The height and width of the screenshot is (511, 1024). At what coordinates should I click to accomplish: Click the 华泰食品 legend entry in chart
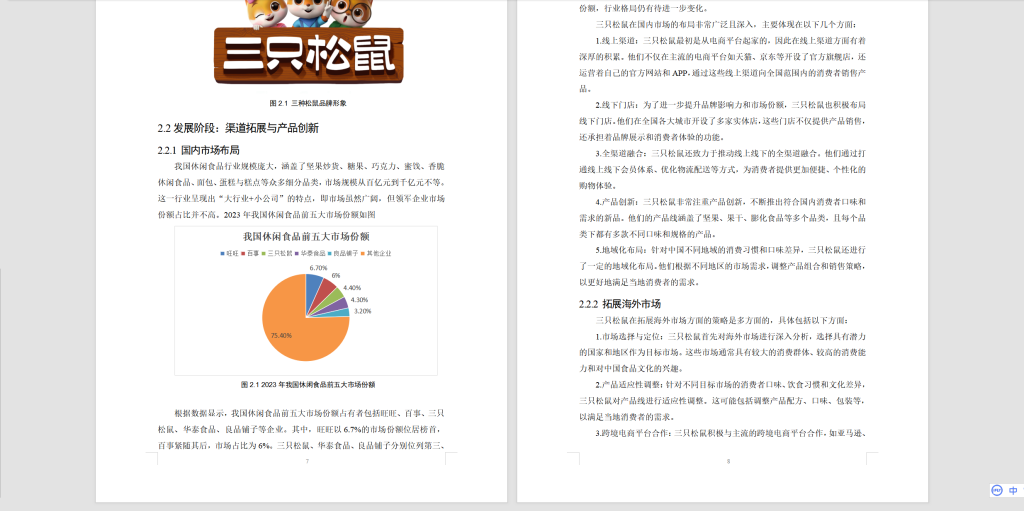[x=310, y=253]
